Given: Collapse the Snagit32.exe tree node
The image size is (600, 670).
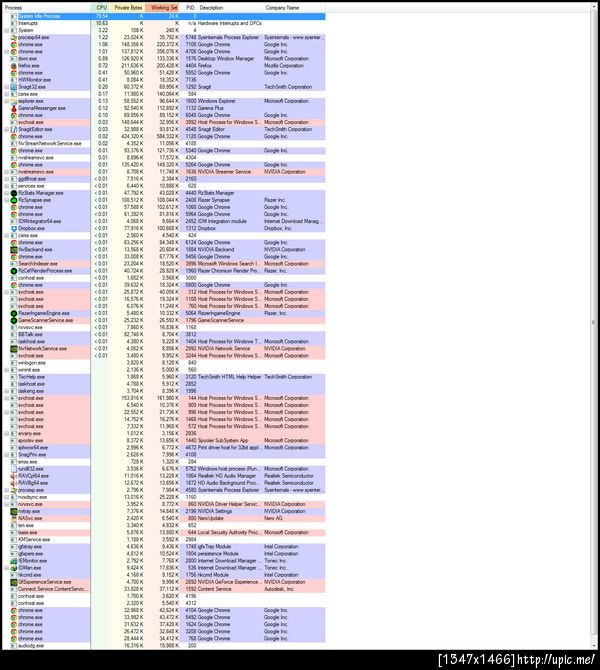Looking at the screenshot, I should (x=6, y=87).
